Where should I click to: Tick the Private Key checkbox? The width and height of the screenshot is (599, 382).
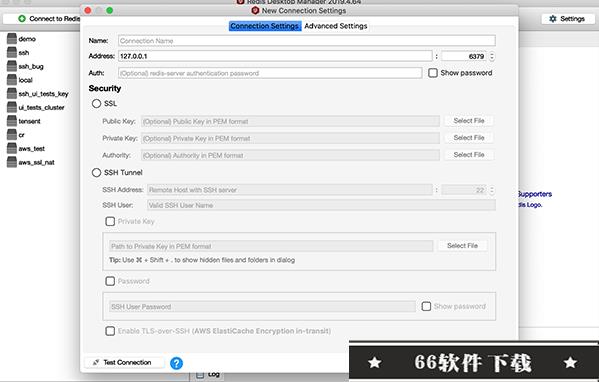110,221
